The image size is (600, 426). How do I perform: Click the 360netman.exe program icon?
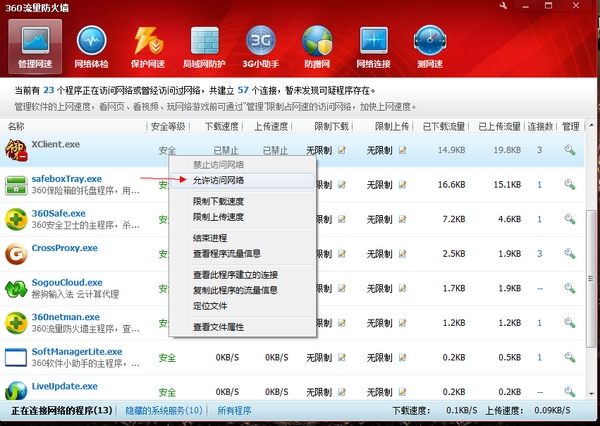point(16,323)
